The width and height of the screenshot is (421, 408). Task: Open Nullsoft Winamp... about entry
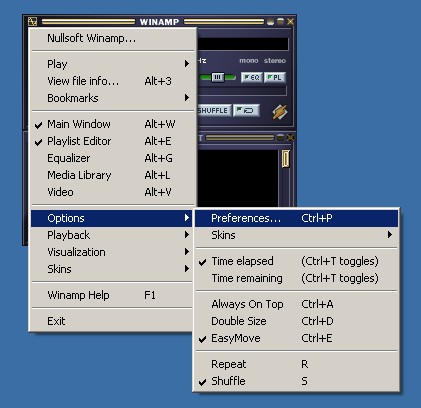[x=112, y=38]
